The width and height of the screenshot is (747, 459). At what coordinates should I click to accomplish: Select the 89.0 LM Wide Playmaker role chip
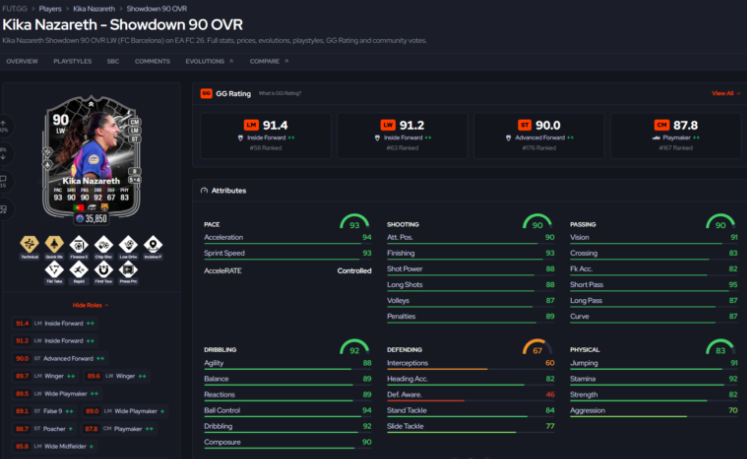click(125, 411)
